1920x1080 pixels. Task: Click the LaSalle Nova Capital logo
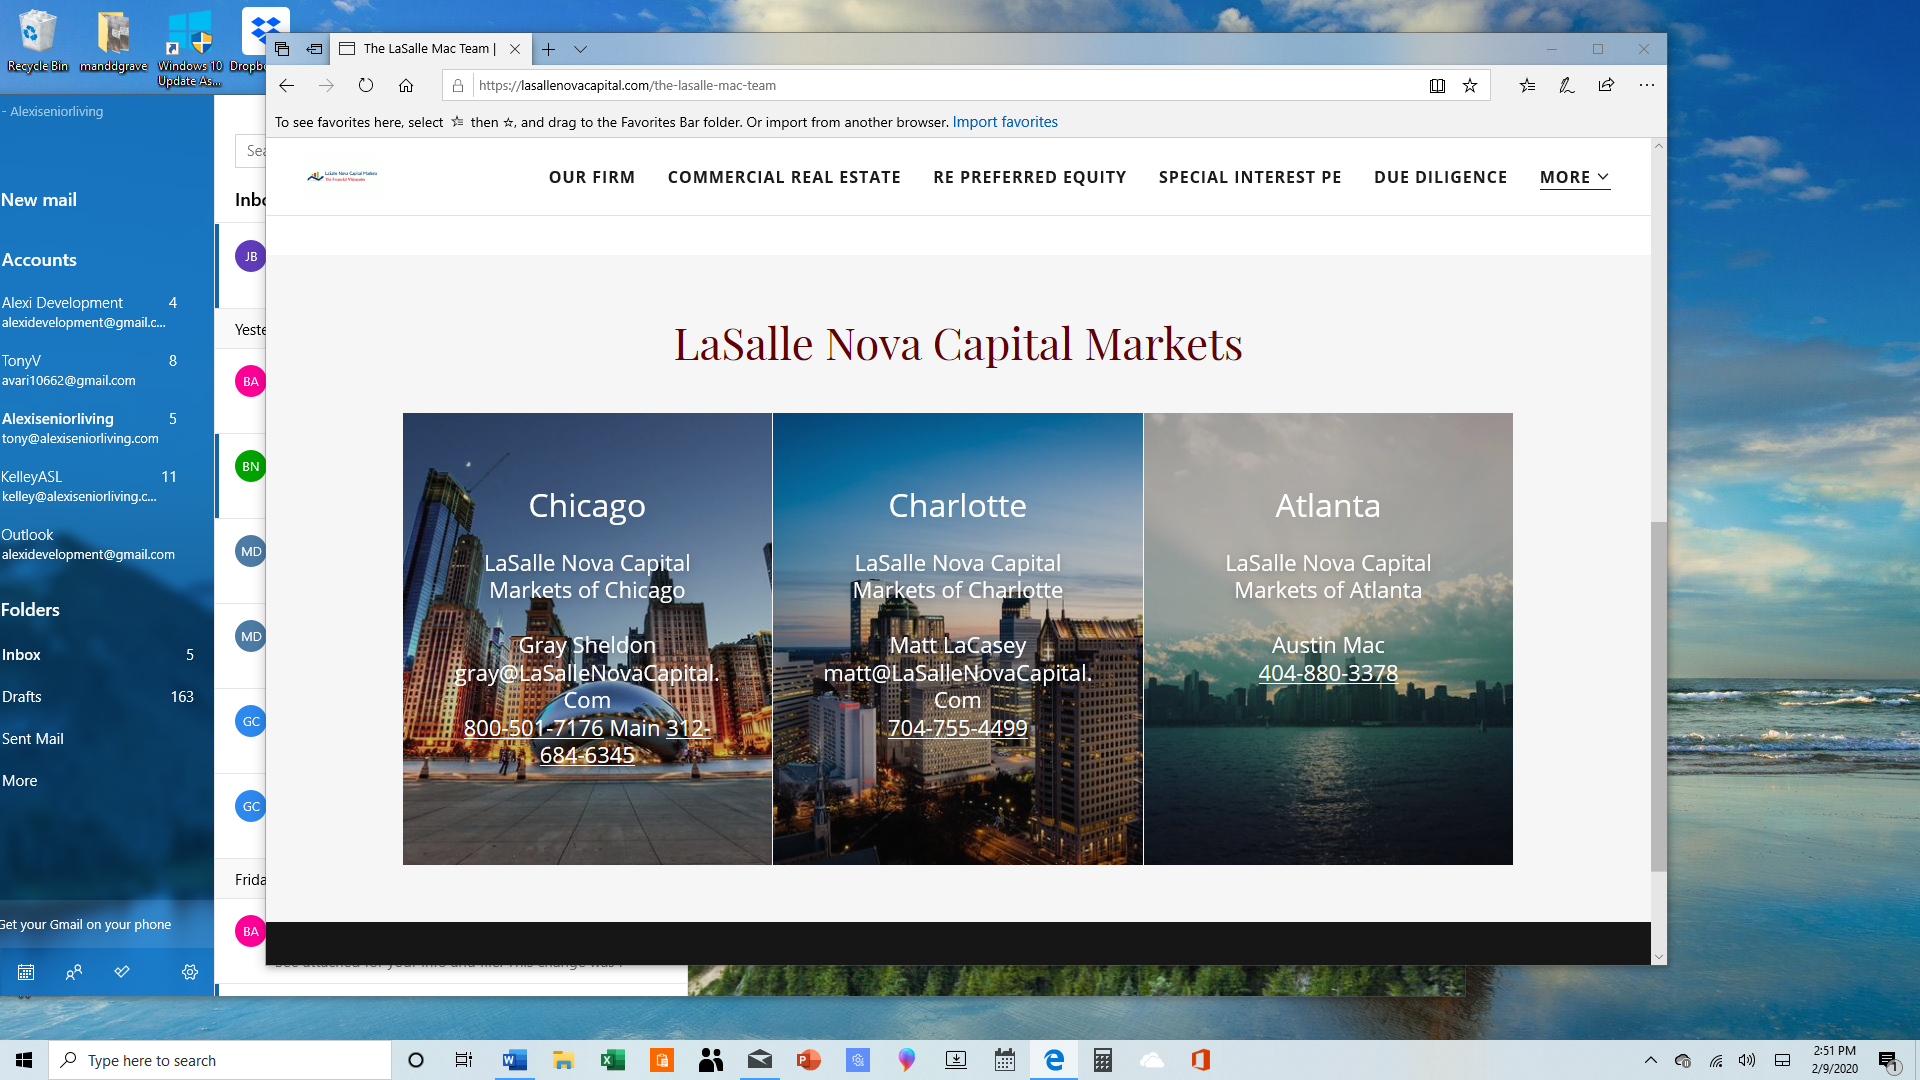[343, 176]
